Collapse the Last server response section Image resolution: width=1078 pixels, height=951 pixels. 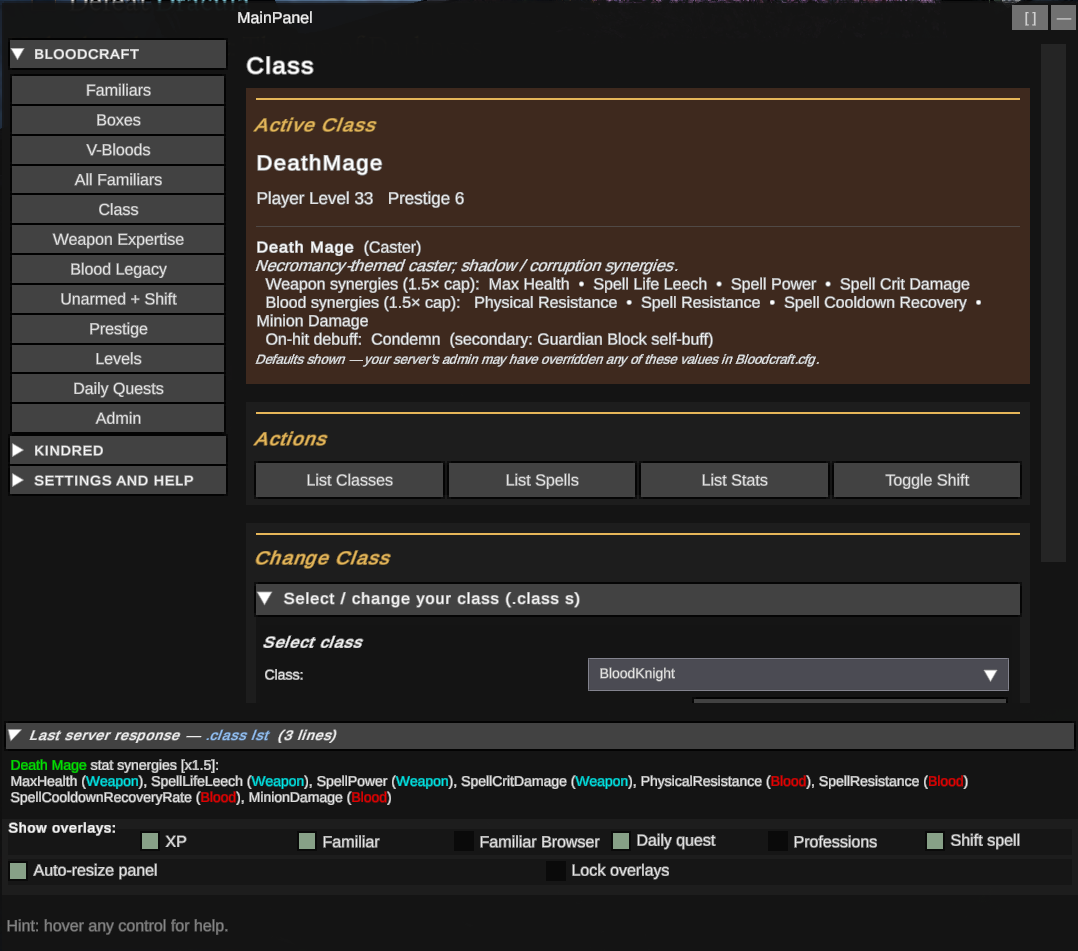pyautogui.click(x=540, y=736)
